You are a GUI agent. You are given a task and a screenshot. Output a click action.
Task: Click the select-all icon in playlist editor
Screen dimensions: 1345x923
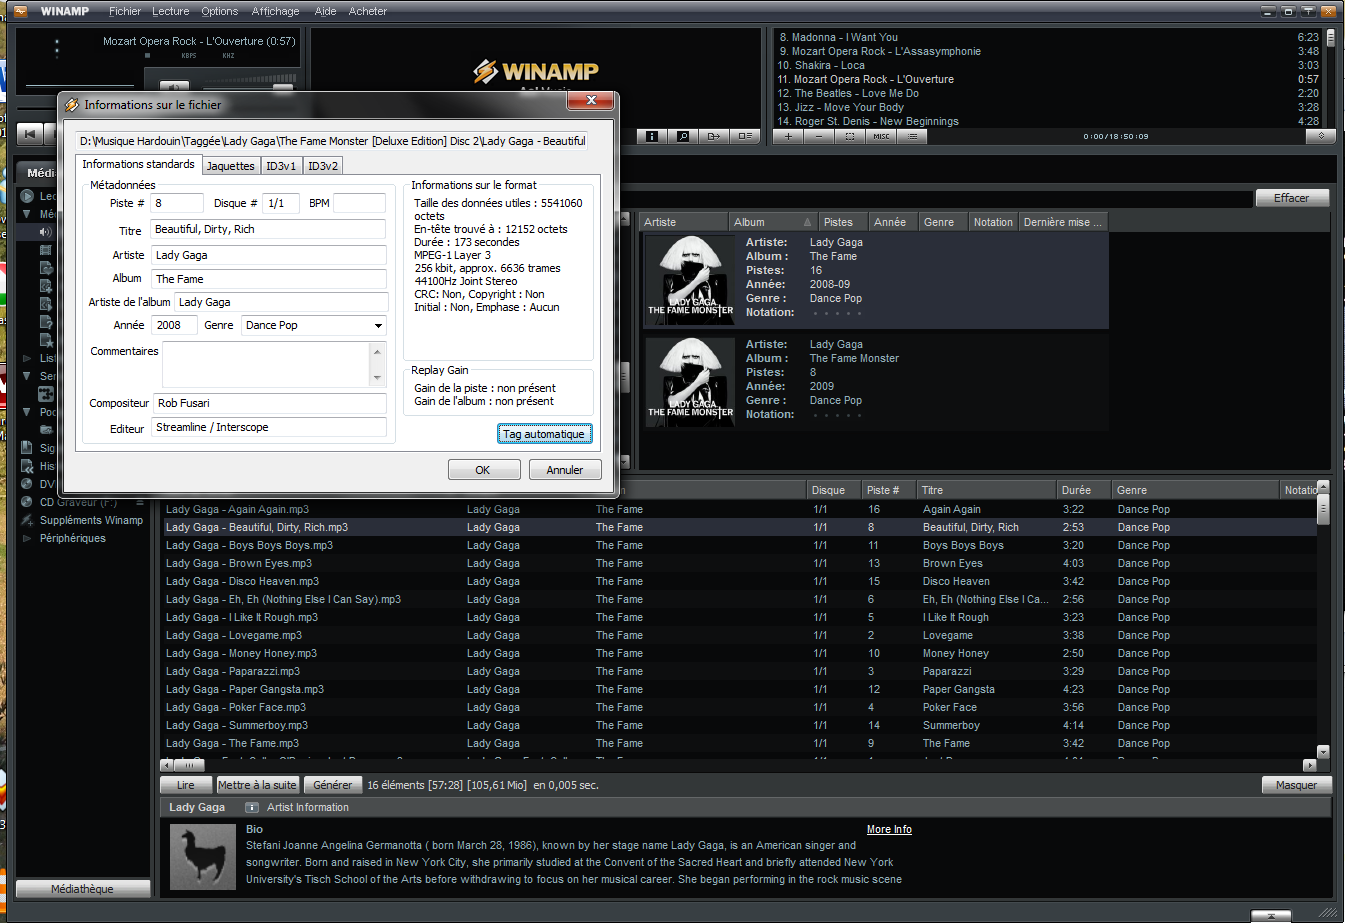850,136
